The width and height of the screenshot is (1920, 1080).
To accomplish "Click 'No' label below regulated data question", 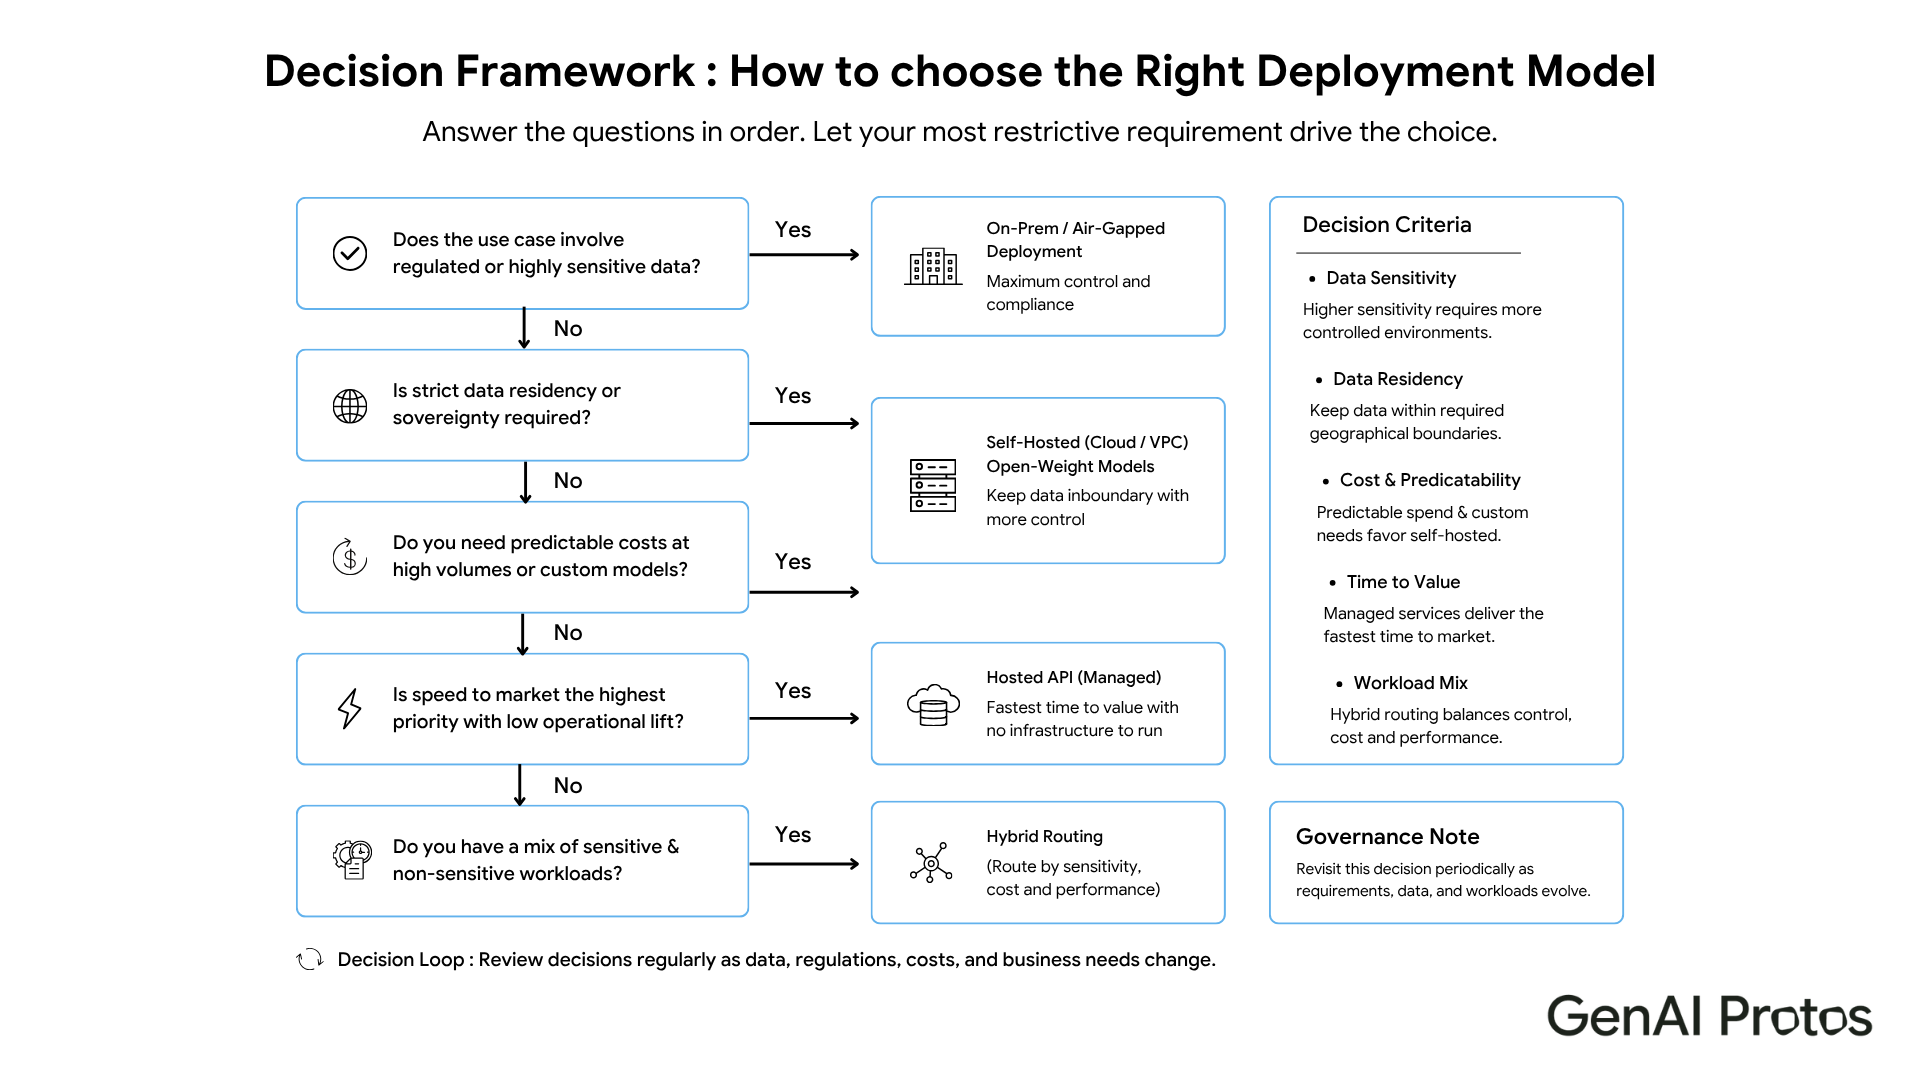I will pyautogui.click(x=568, y=329).
